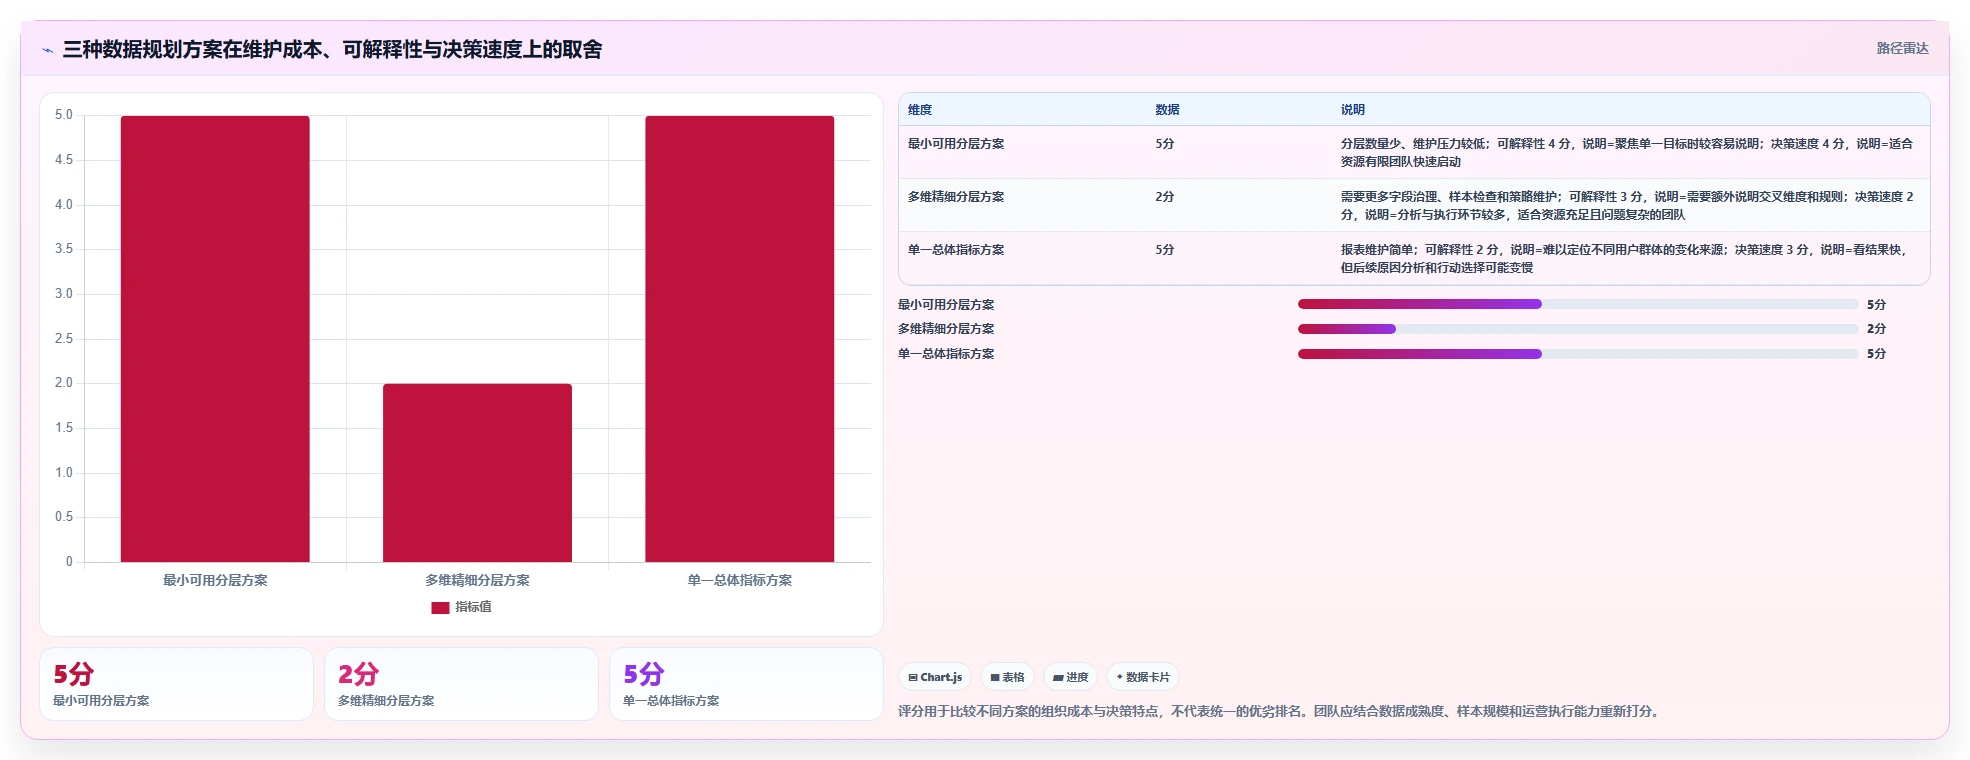Select the card title about 三种数据规划方案
The width and height of the screenshot is (1970, 760).
[x=332, y=49]
